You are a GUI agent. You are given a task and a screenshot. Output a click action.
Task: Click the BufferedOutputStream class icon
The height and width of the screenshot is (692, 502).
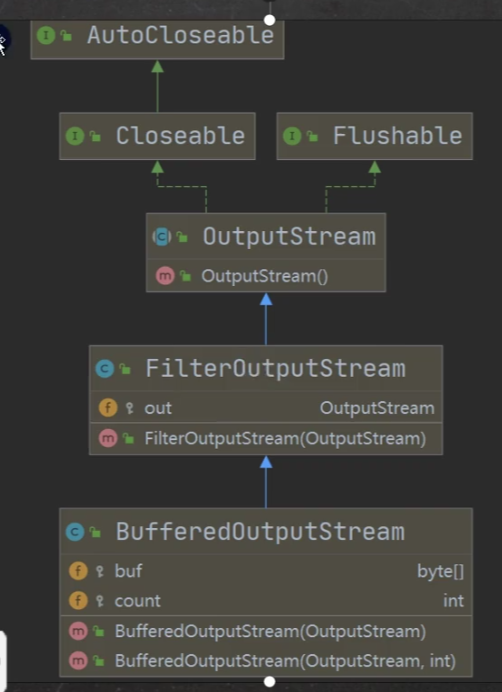pos(75,531)
